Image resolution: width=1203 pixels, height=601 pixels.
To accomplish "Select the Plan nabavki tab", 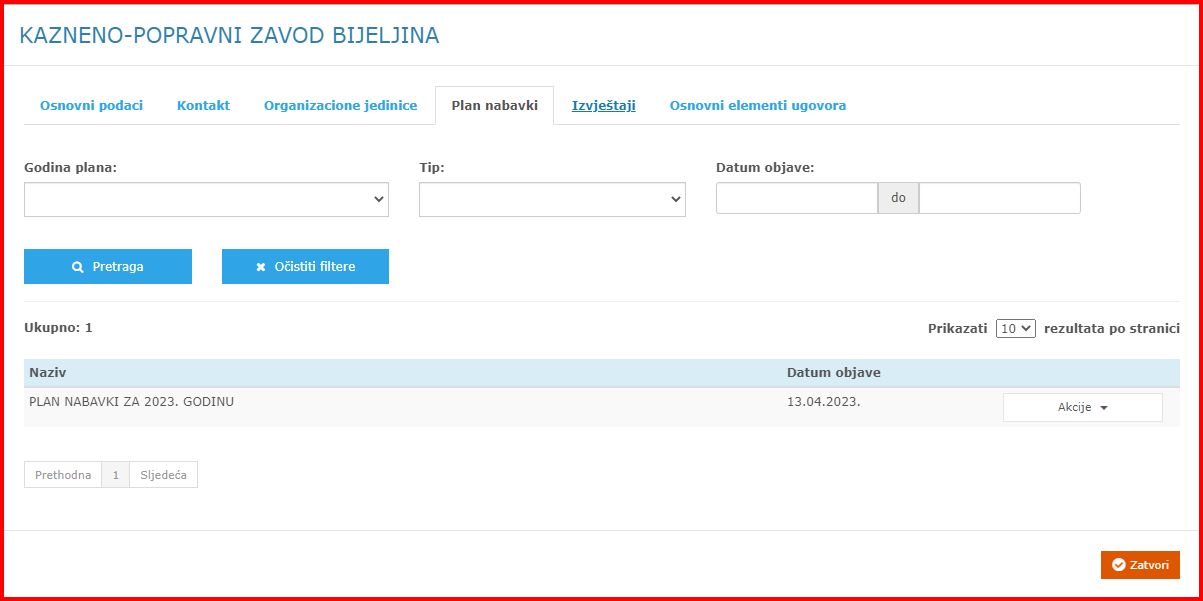I will click(x=494, y=105).
